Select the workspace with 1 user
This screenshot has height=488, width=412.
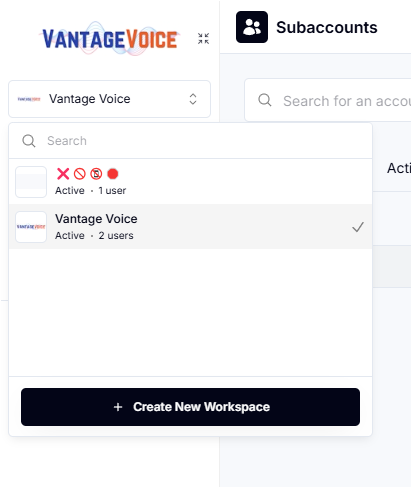pos(190,182)
